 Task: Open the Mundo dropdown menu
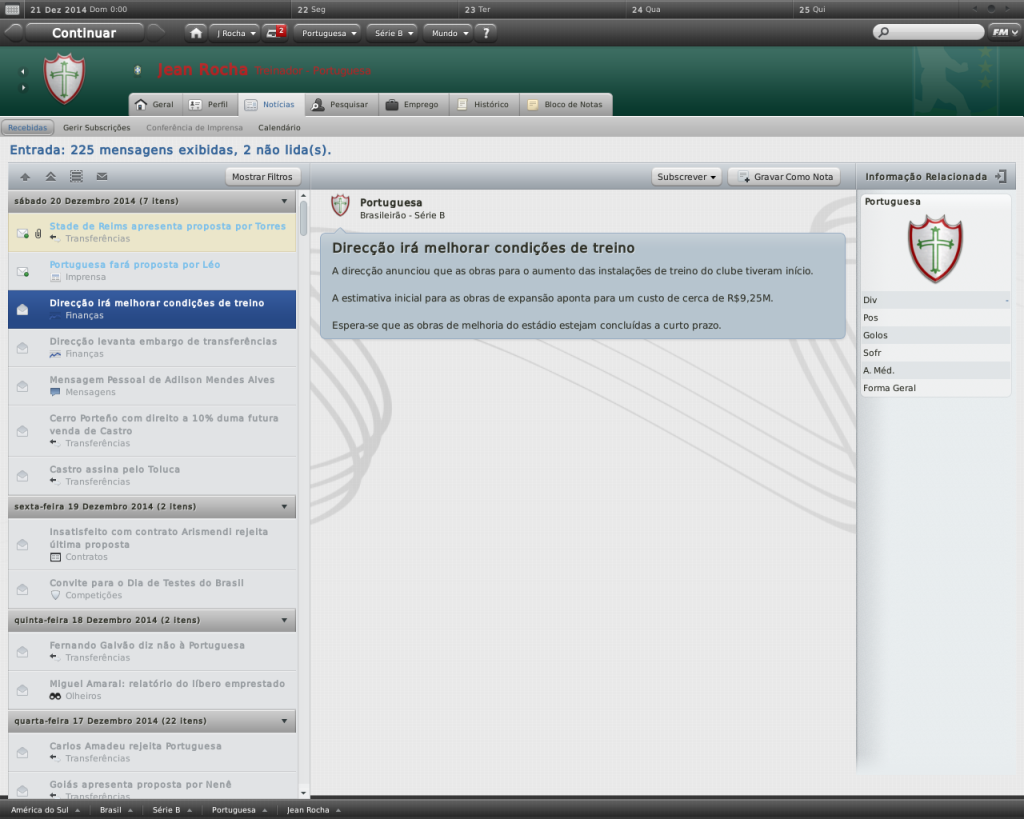pos(450,33)
